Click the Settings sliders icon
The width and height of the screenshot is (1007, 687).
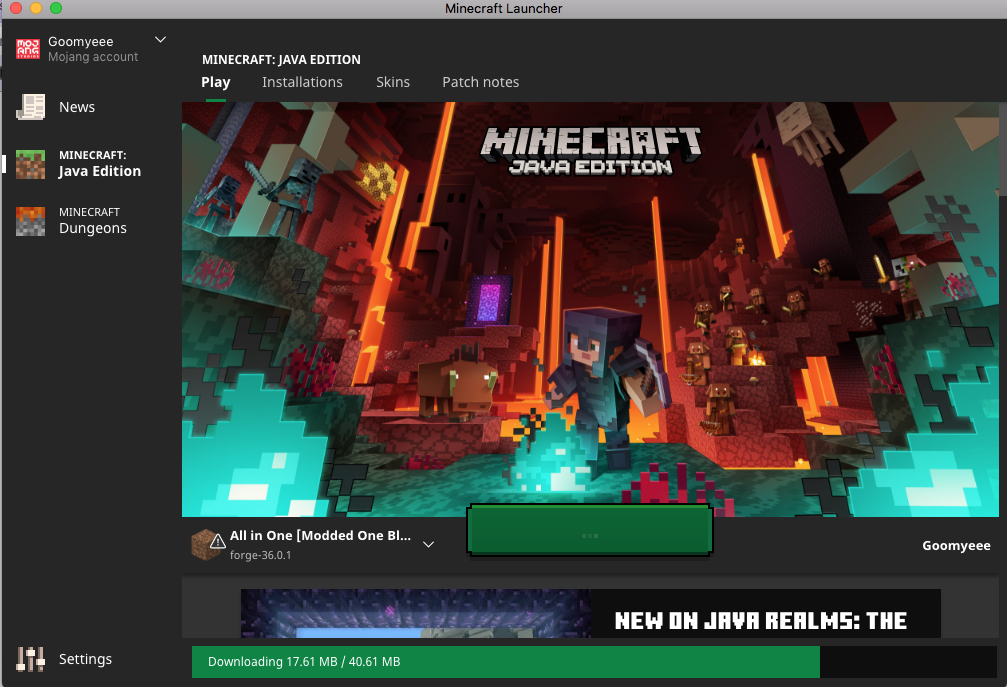click(x=31, y=659)
